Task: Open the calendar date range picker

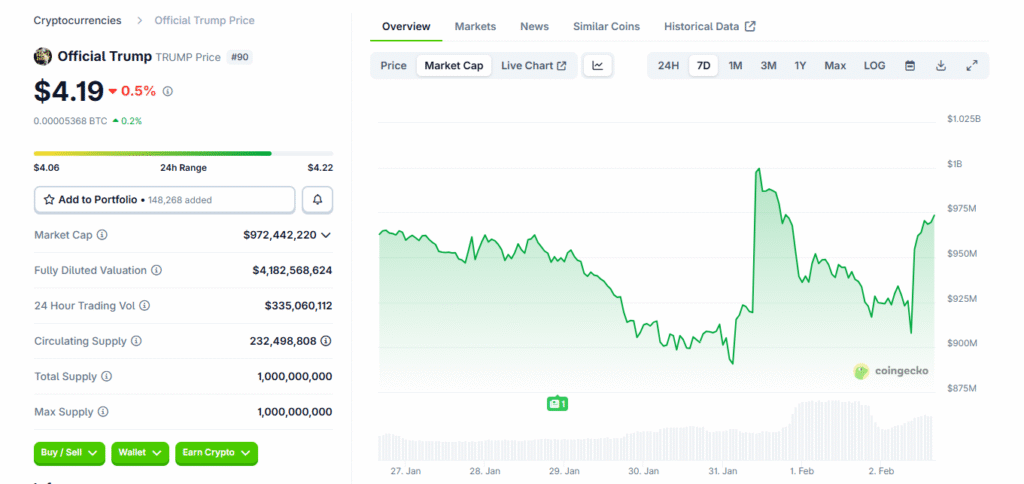Action: click(x=910, y=66)
